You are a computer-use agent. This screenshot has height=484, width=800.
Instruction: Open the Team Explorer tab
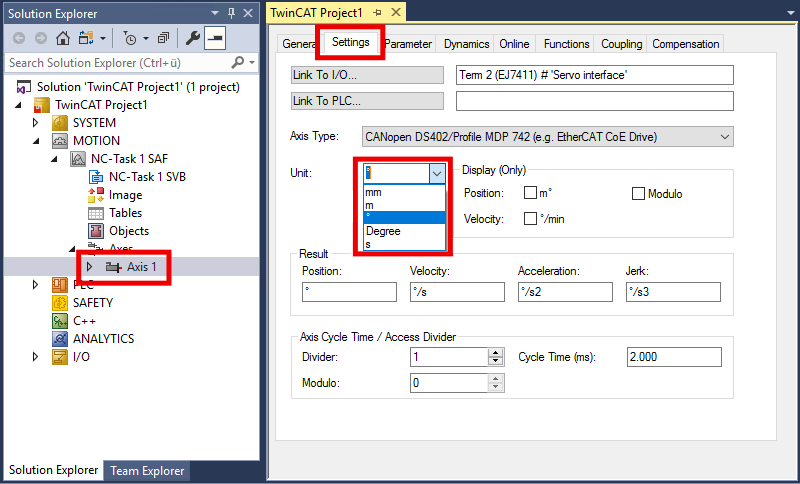pyautogui.click(x=147, y=471)
